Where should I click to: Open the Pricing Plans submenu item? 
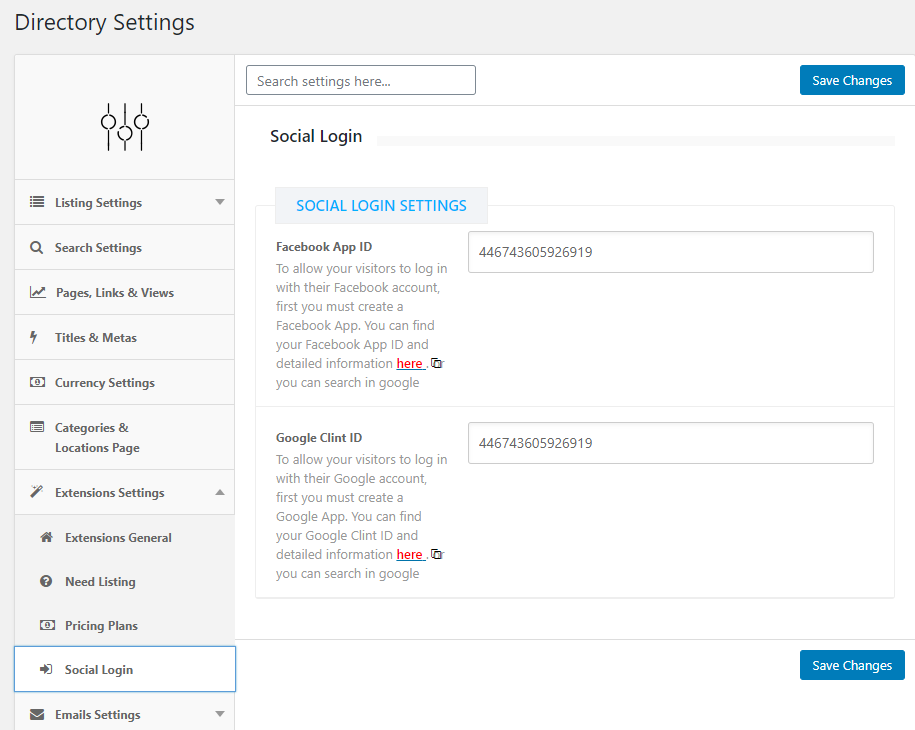coord(101,625)
